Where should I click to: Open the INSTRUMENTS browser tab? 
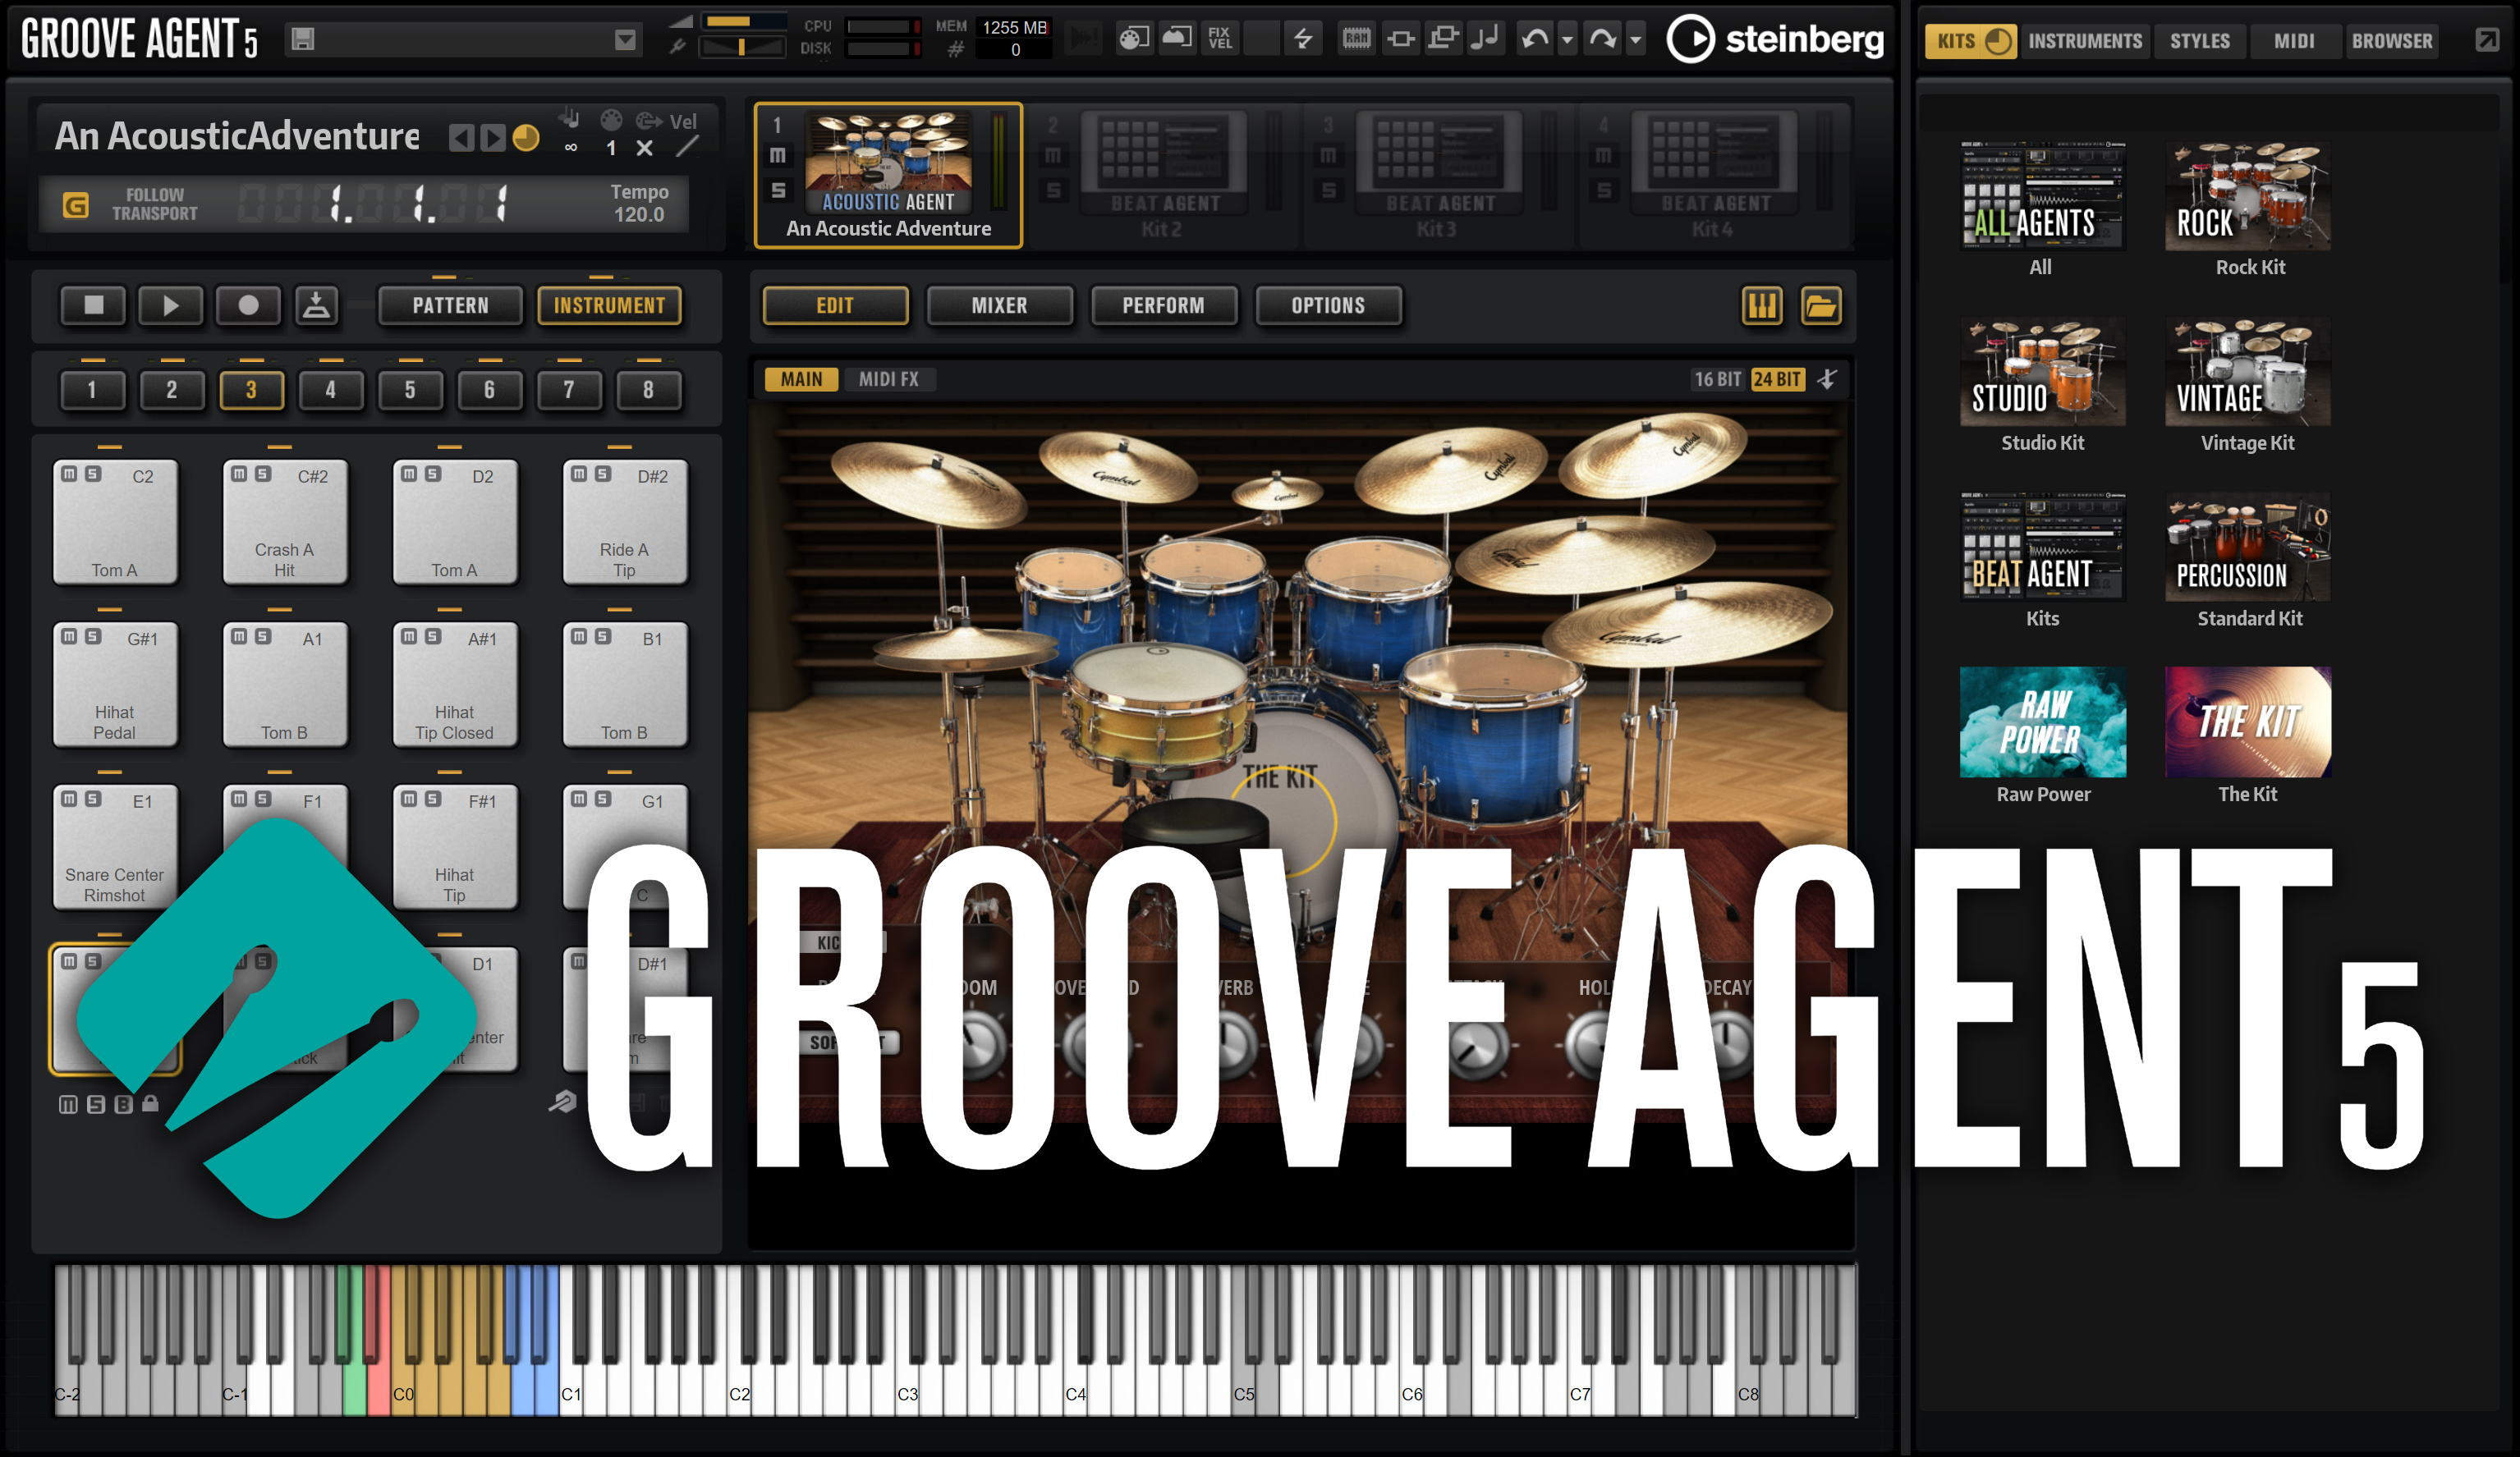click(x=2085, y=41)
